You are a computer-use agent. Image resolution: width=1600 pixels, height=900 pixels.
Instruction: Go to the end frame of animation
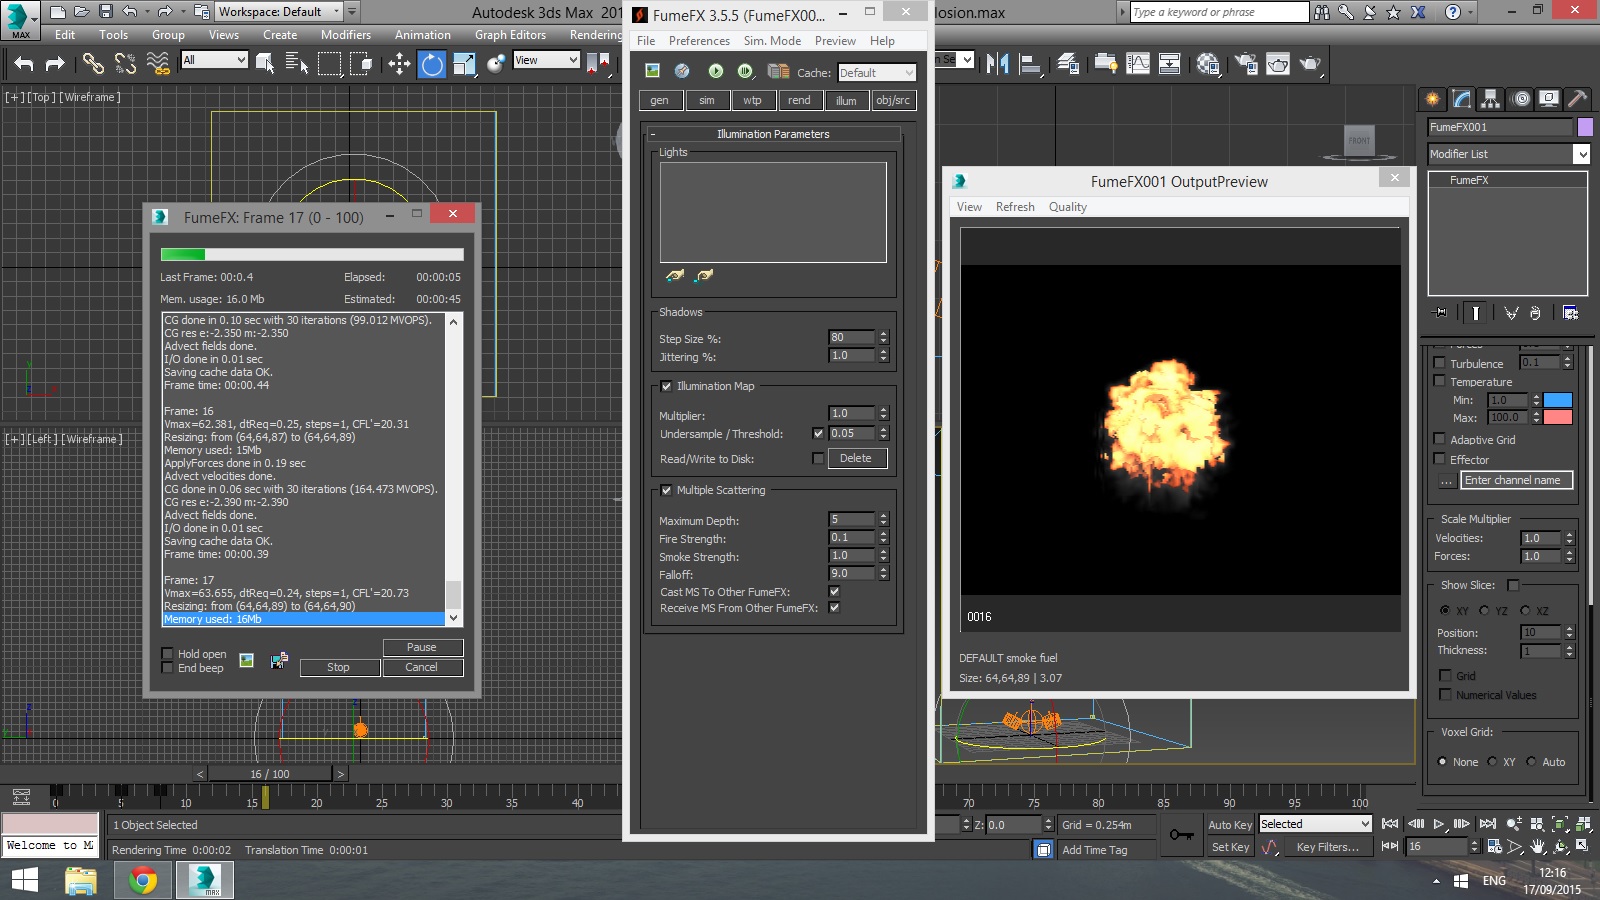pyautogui.click(x=1487, y=824)
